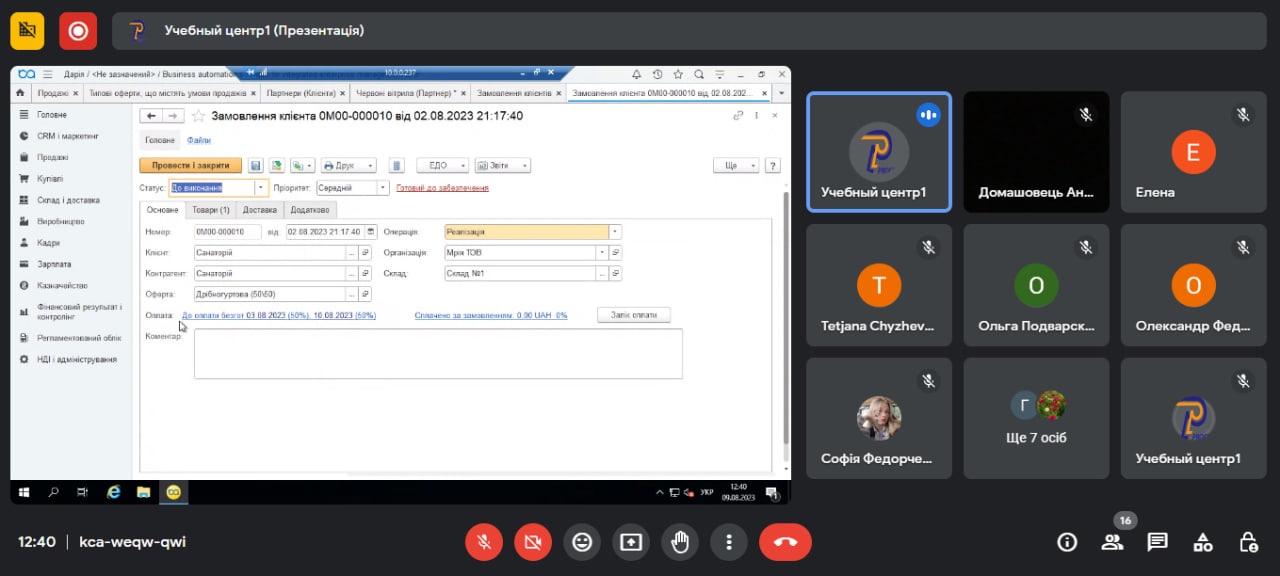Open meeting details info icon
This screenshot has width=1280, height=576.
pyautogui.click(x=1067, y=542)
